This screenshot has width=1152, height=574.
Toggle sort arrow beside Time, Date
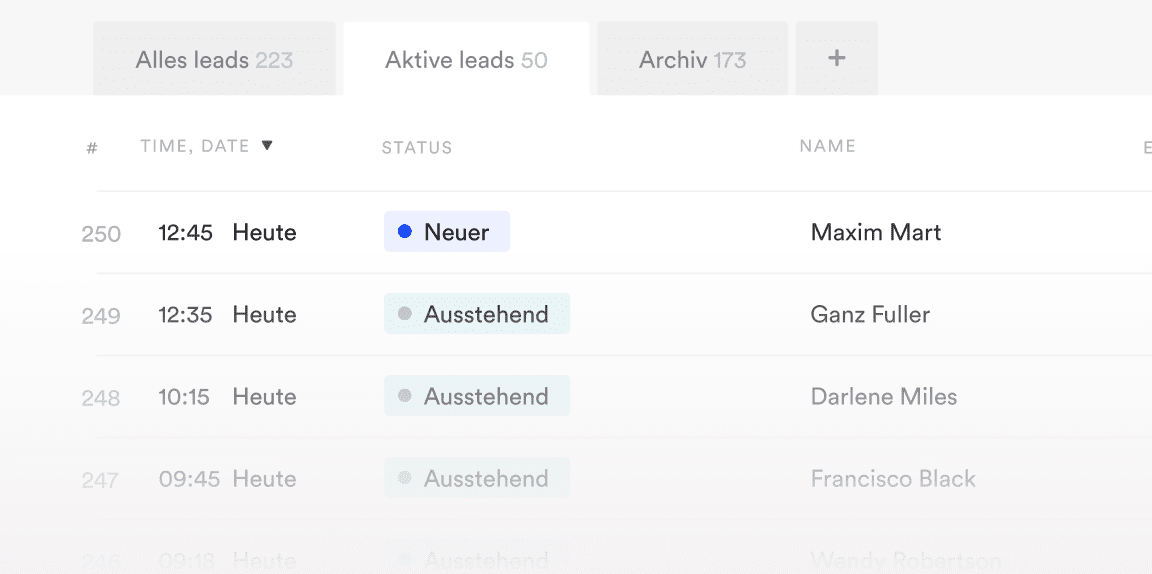(x=267, y=146)
